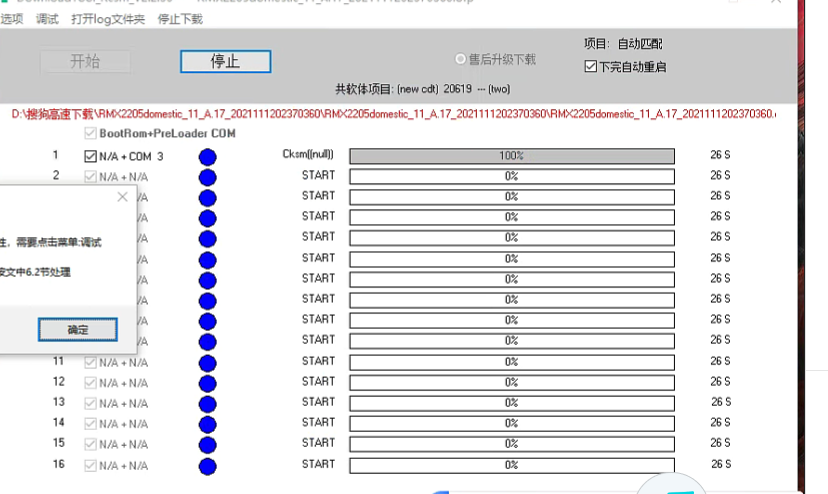Click the N/A + N/A label of row 14

pyautogui.click(x=124, y=424)
